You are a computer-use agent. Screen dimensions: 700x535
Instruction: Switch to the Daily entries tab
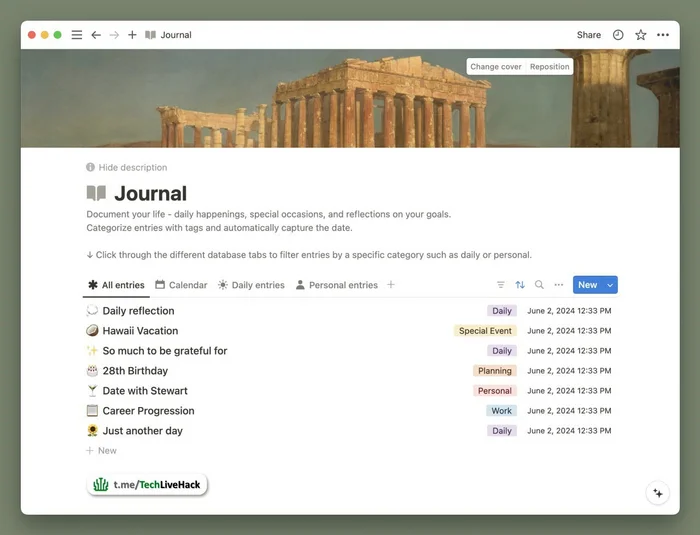click(x=251, y=285)
